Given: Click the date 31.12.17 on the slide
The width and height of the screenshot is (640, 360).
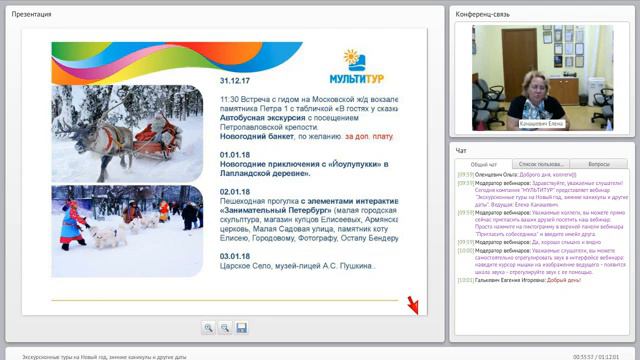Looking at the screenshot, I should coord(235,81).
